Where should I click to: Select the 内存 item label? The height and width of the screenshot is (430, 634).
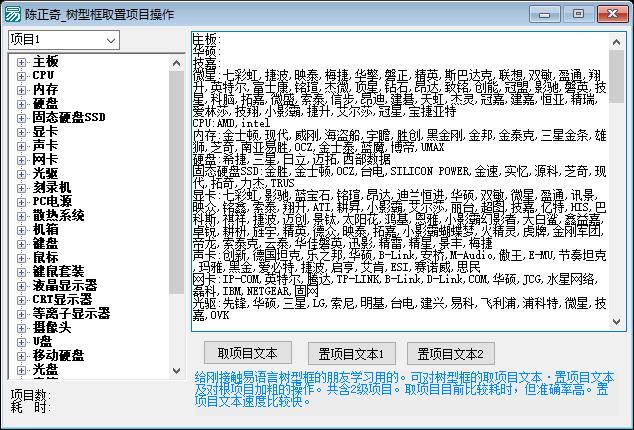pos(46,90)
